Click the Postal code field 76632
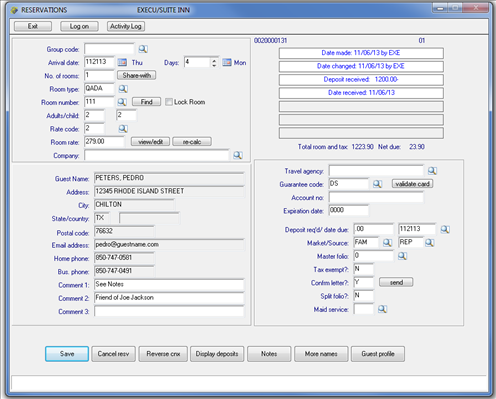Screen dimensions: 496x399 (x=124, y=232)
